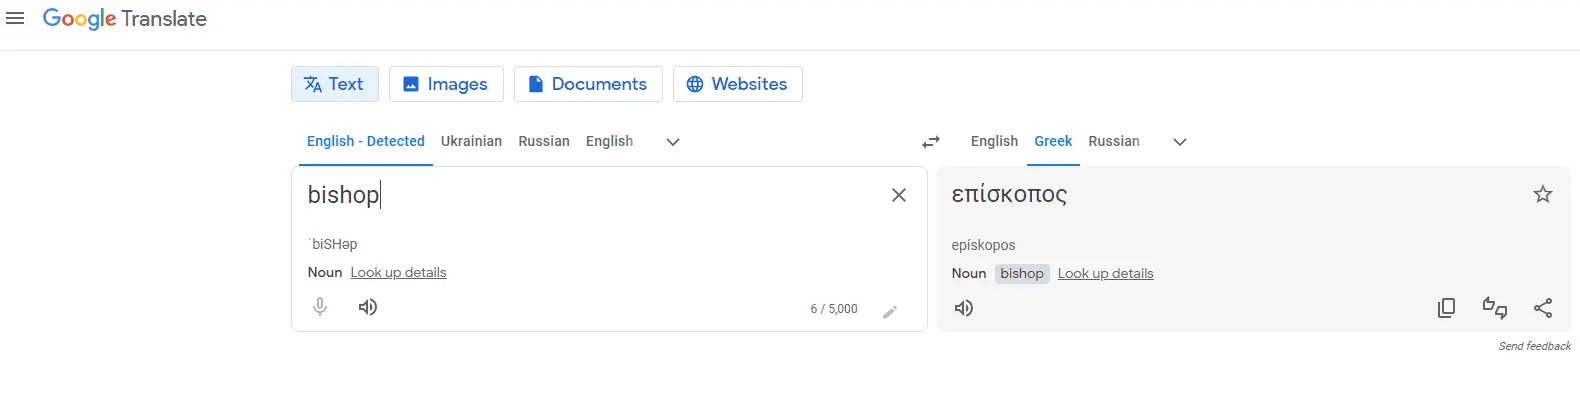Choose Russian as target language
This screenshot has height=400, width=1580.
pos(1114,141)
